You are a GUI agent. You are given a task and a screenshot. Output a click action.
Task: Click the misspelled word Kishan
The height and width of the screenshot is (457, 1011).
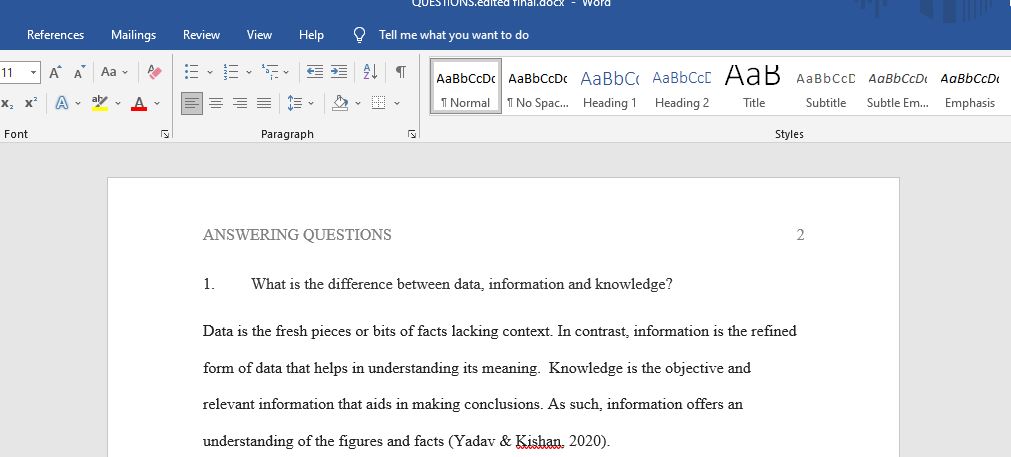pyautogui.click(x=538, y=442)
